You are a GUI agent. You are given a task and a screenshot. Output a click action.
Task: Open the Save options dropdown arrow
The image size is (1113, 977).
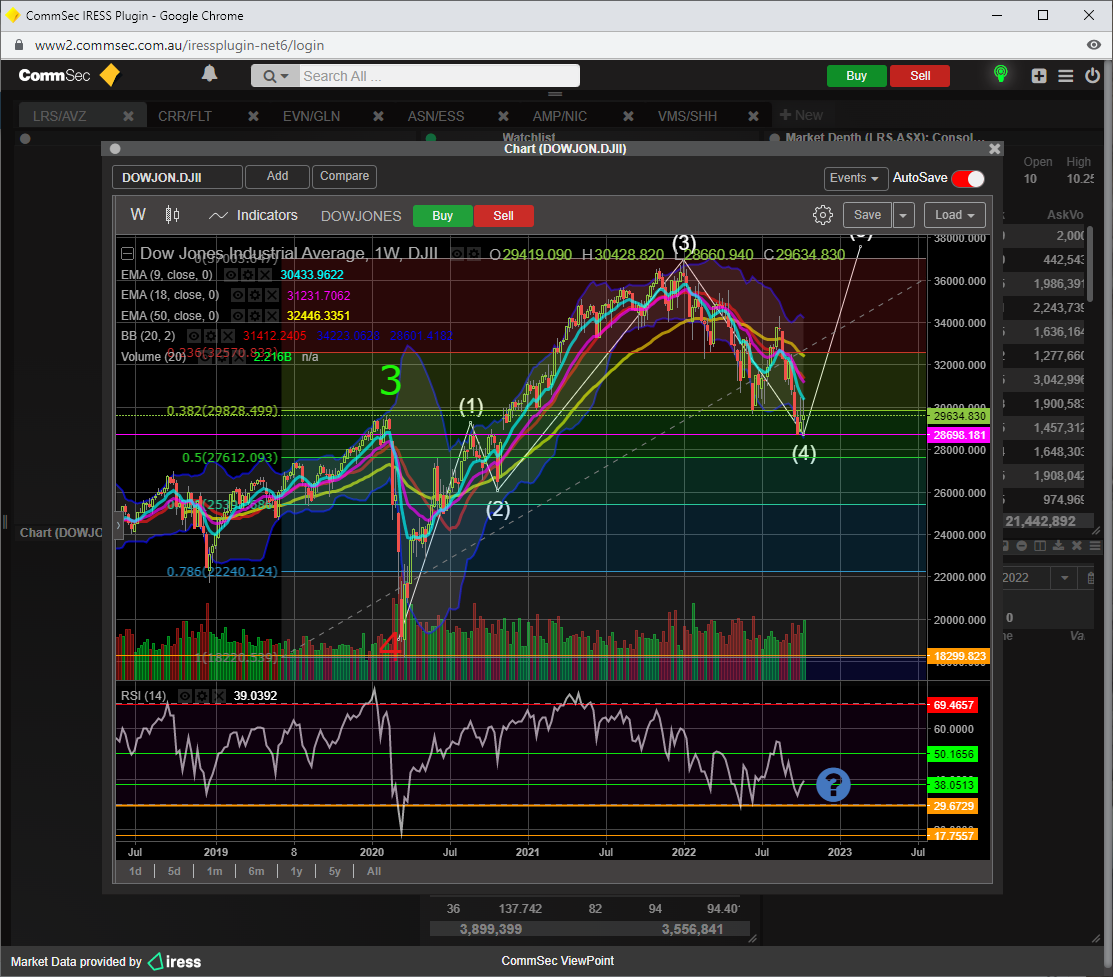pos(904,215)
